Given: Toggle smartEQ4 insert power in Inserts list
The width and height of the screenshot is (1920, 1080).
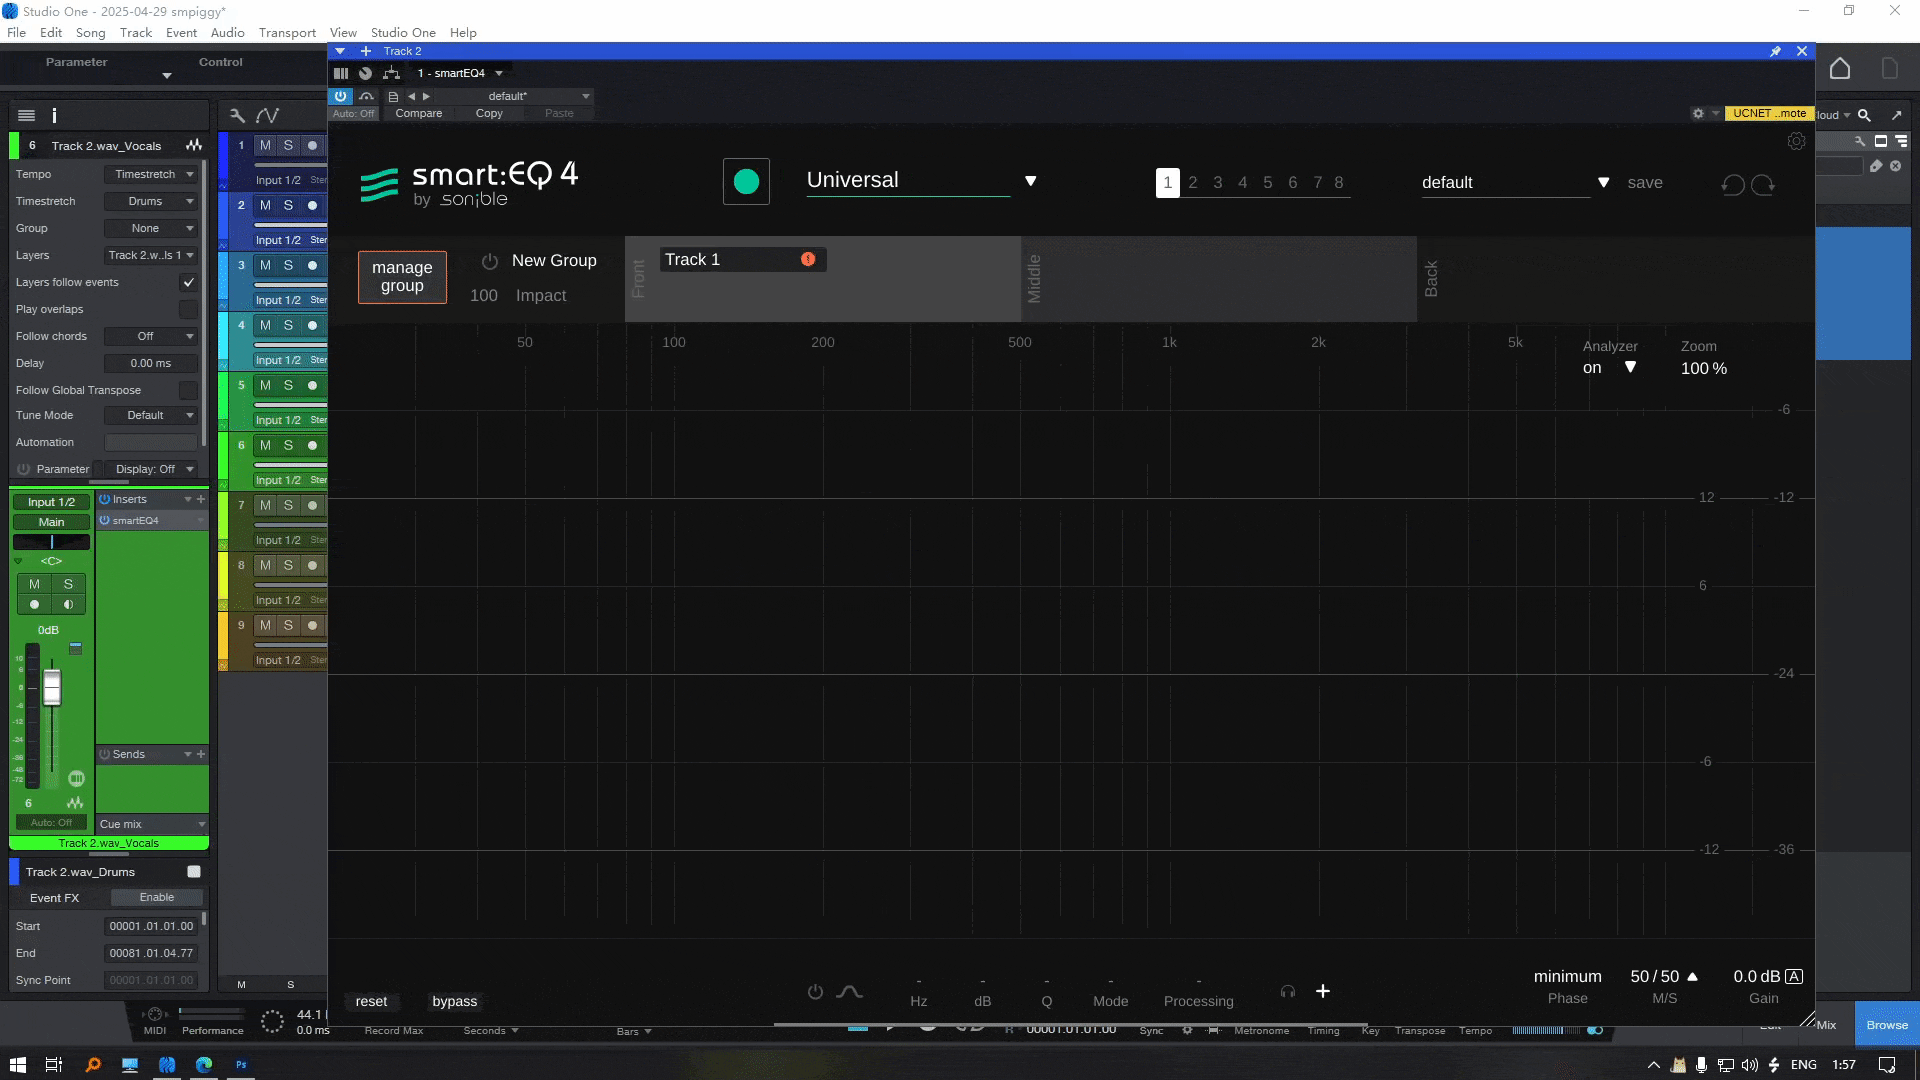Looking at the screenshot, I should pyautogui.click(x=104, y=520).
